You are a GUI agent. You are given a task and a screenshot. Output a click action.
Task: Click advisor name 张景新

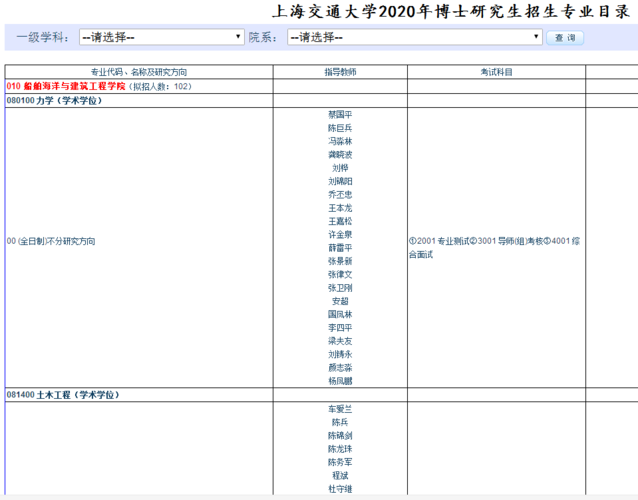(x=340, y=261)
